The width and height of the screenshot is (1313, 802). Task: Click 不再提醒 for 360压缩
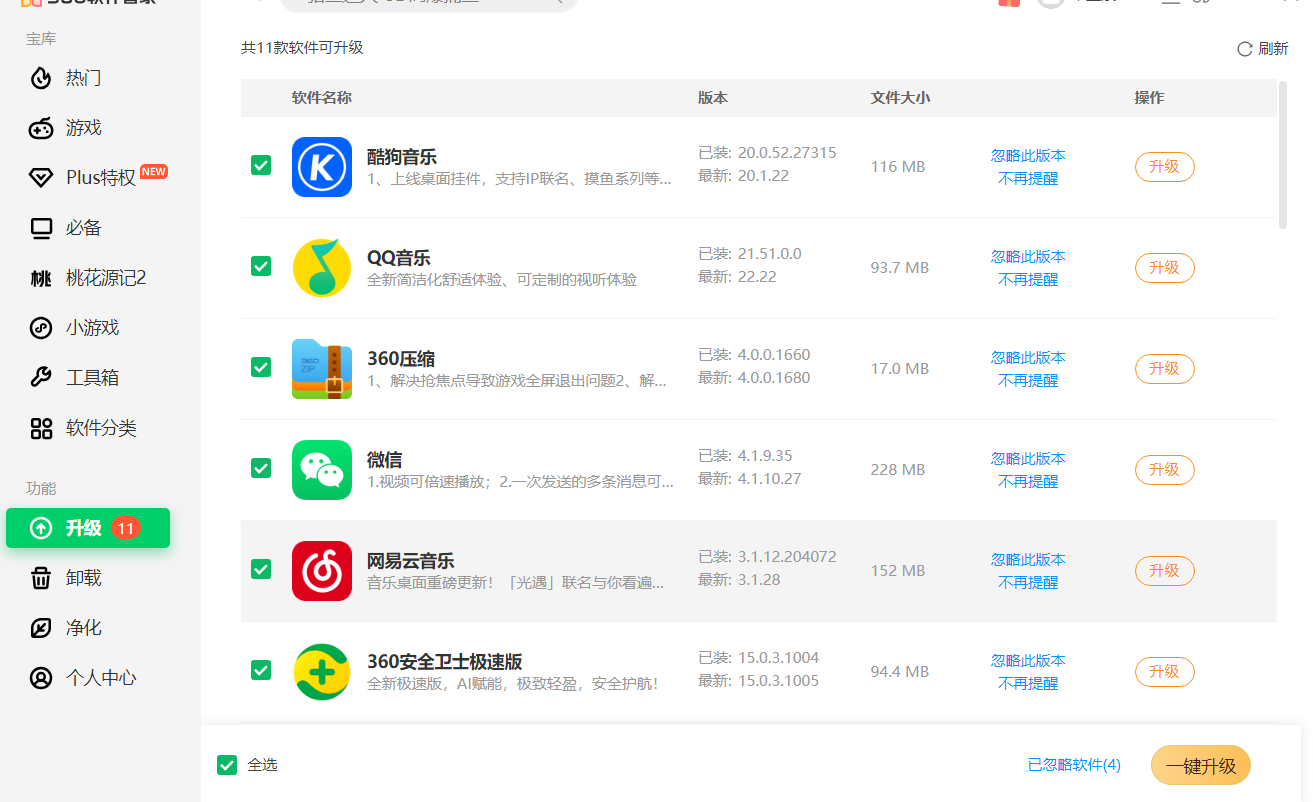[x=1028, y=381]
